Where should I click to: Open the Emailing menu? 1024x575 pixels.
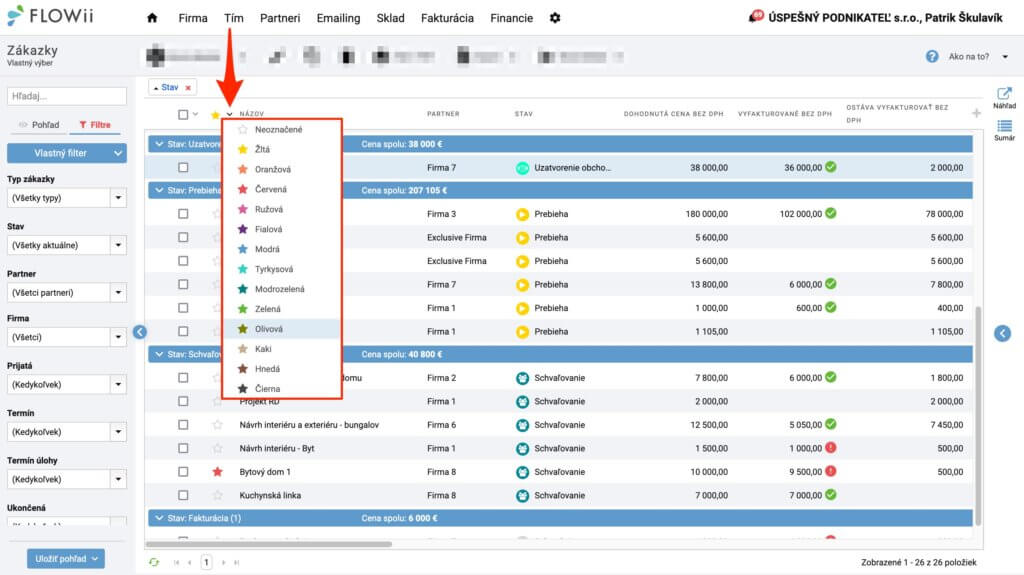338,18
